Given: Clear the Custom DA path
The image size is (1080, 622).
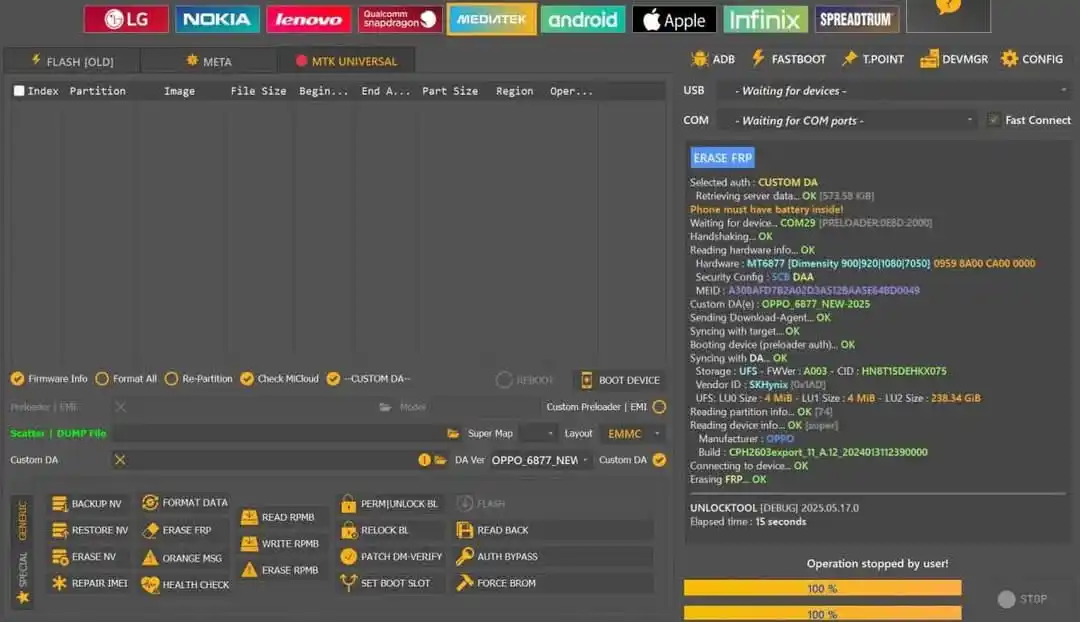Looking at the screenshot, I should point(120,459).
